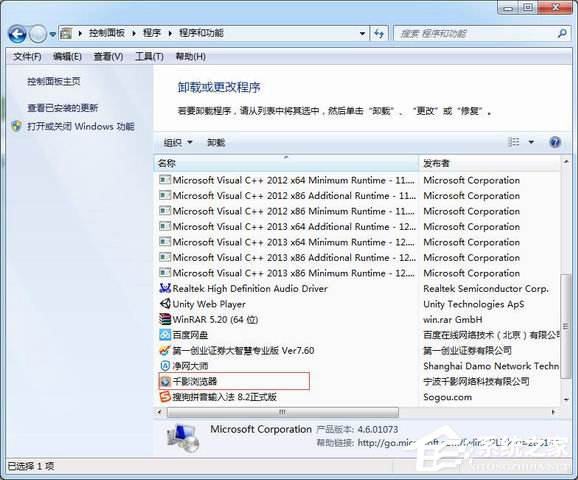Select 千影浏览器 program name
Screen dimensions: 578x480
tap(195, 382)
